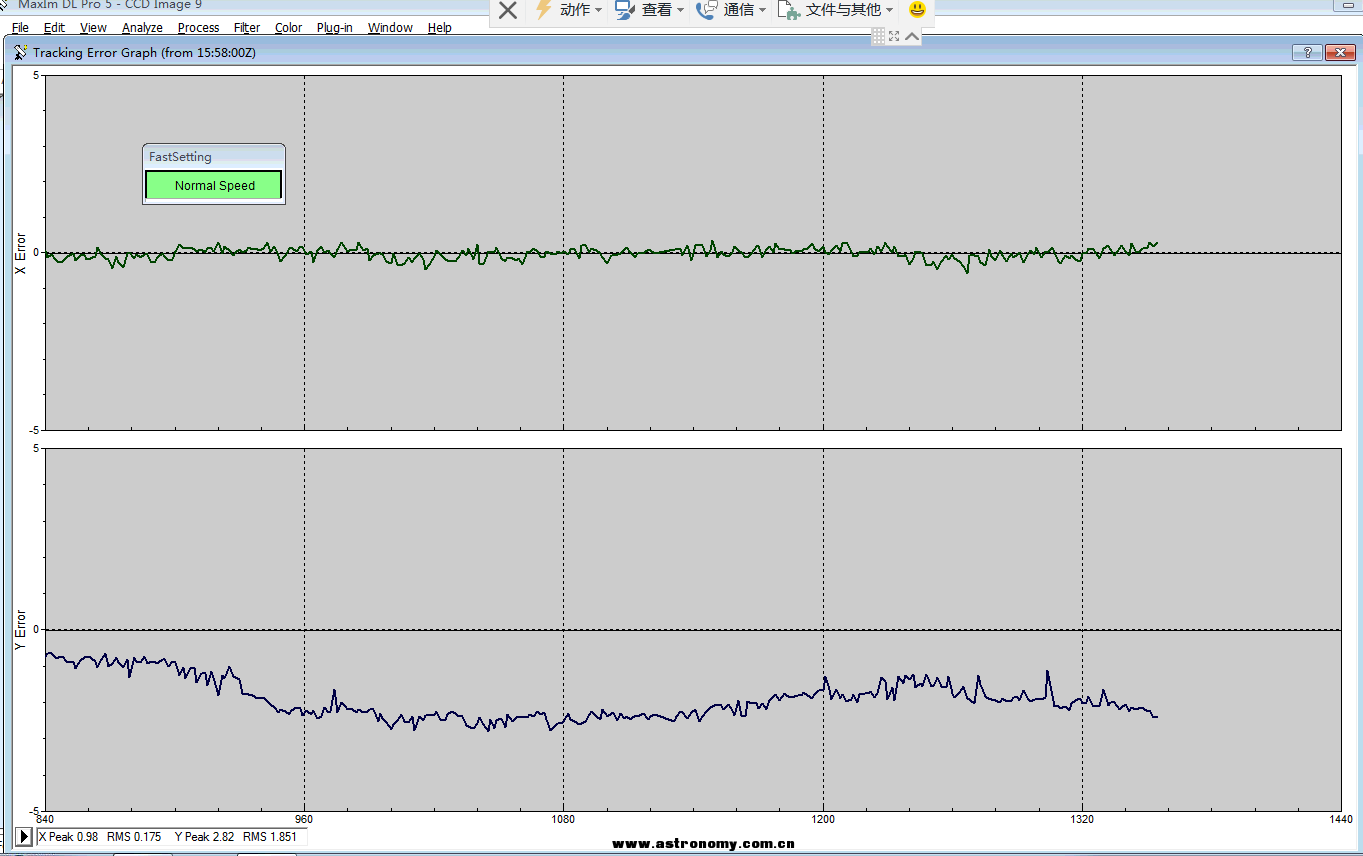Click the help question mark button of Tracking Error Graph

(1306, 52)
